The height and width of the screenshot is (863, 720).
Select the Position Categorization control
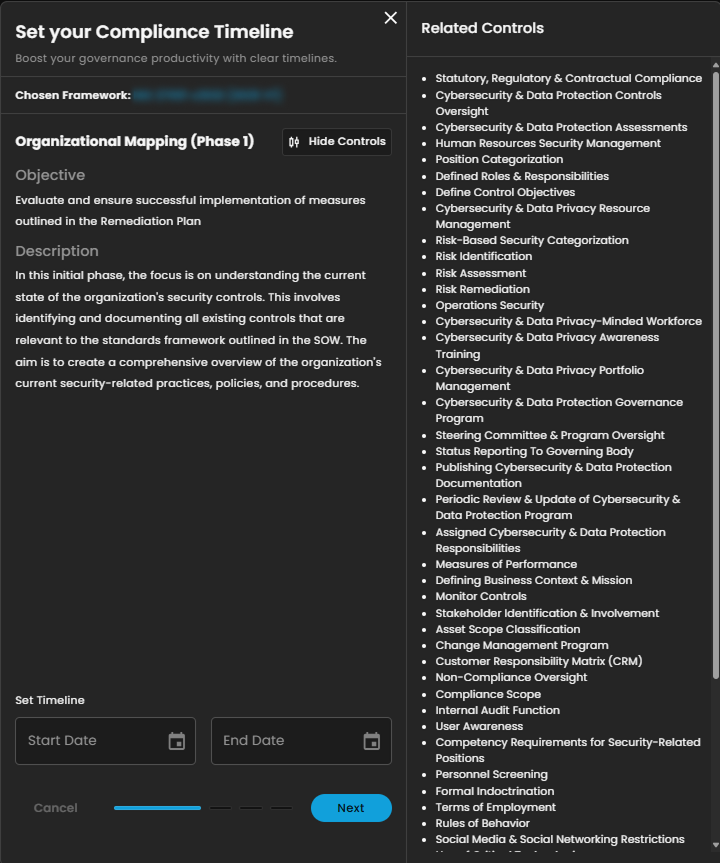click(x=499, y=158)
